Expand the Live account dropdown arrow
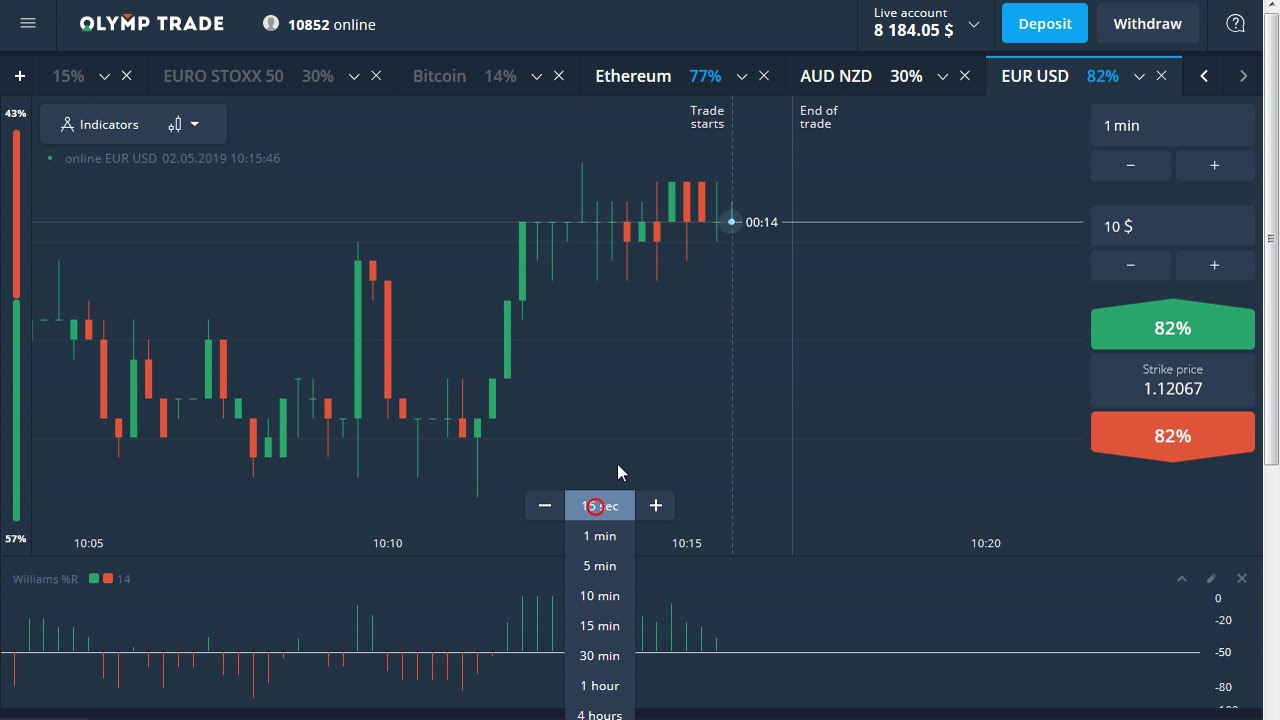 click(x=974, y=24)
